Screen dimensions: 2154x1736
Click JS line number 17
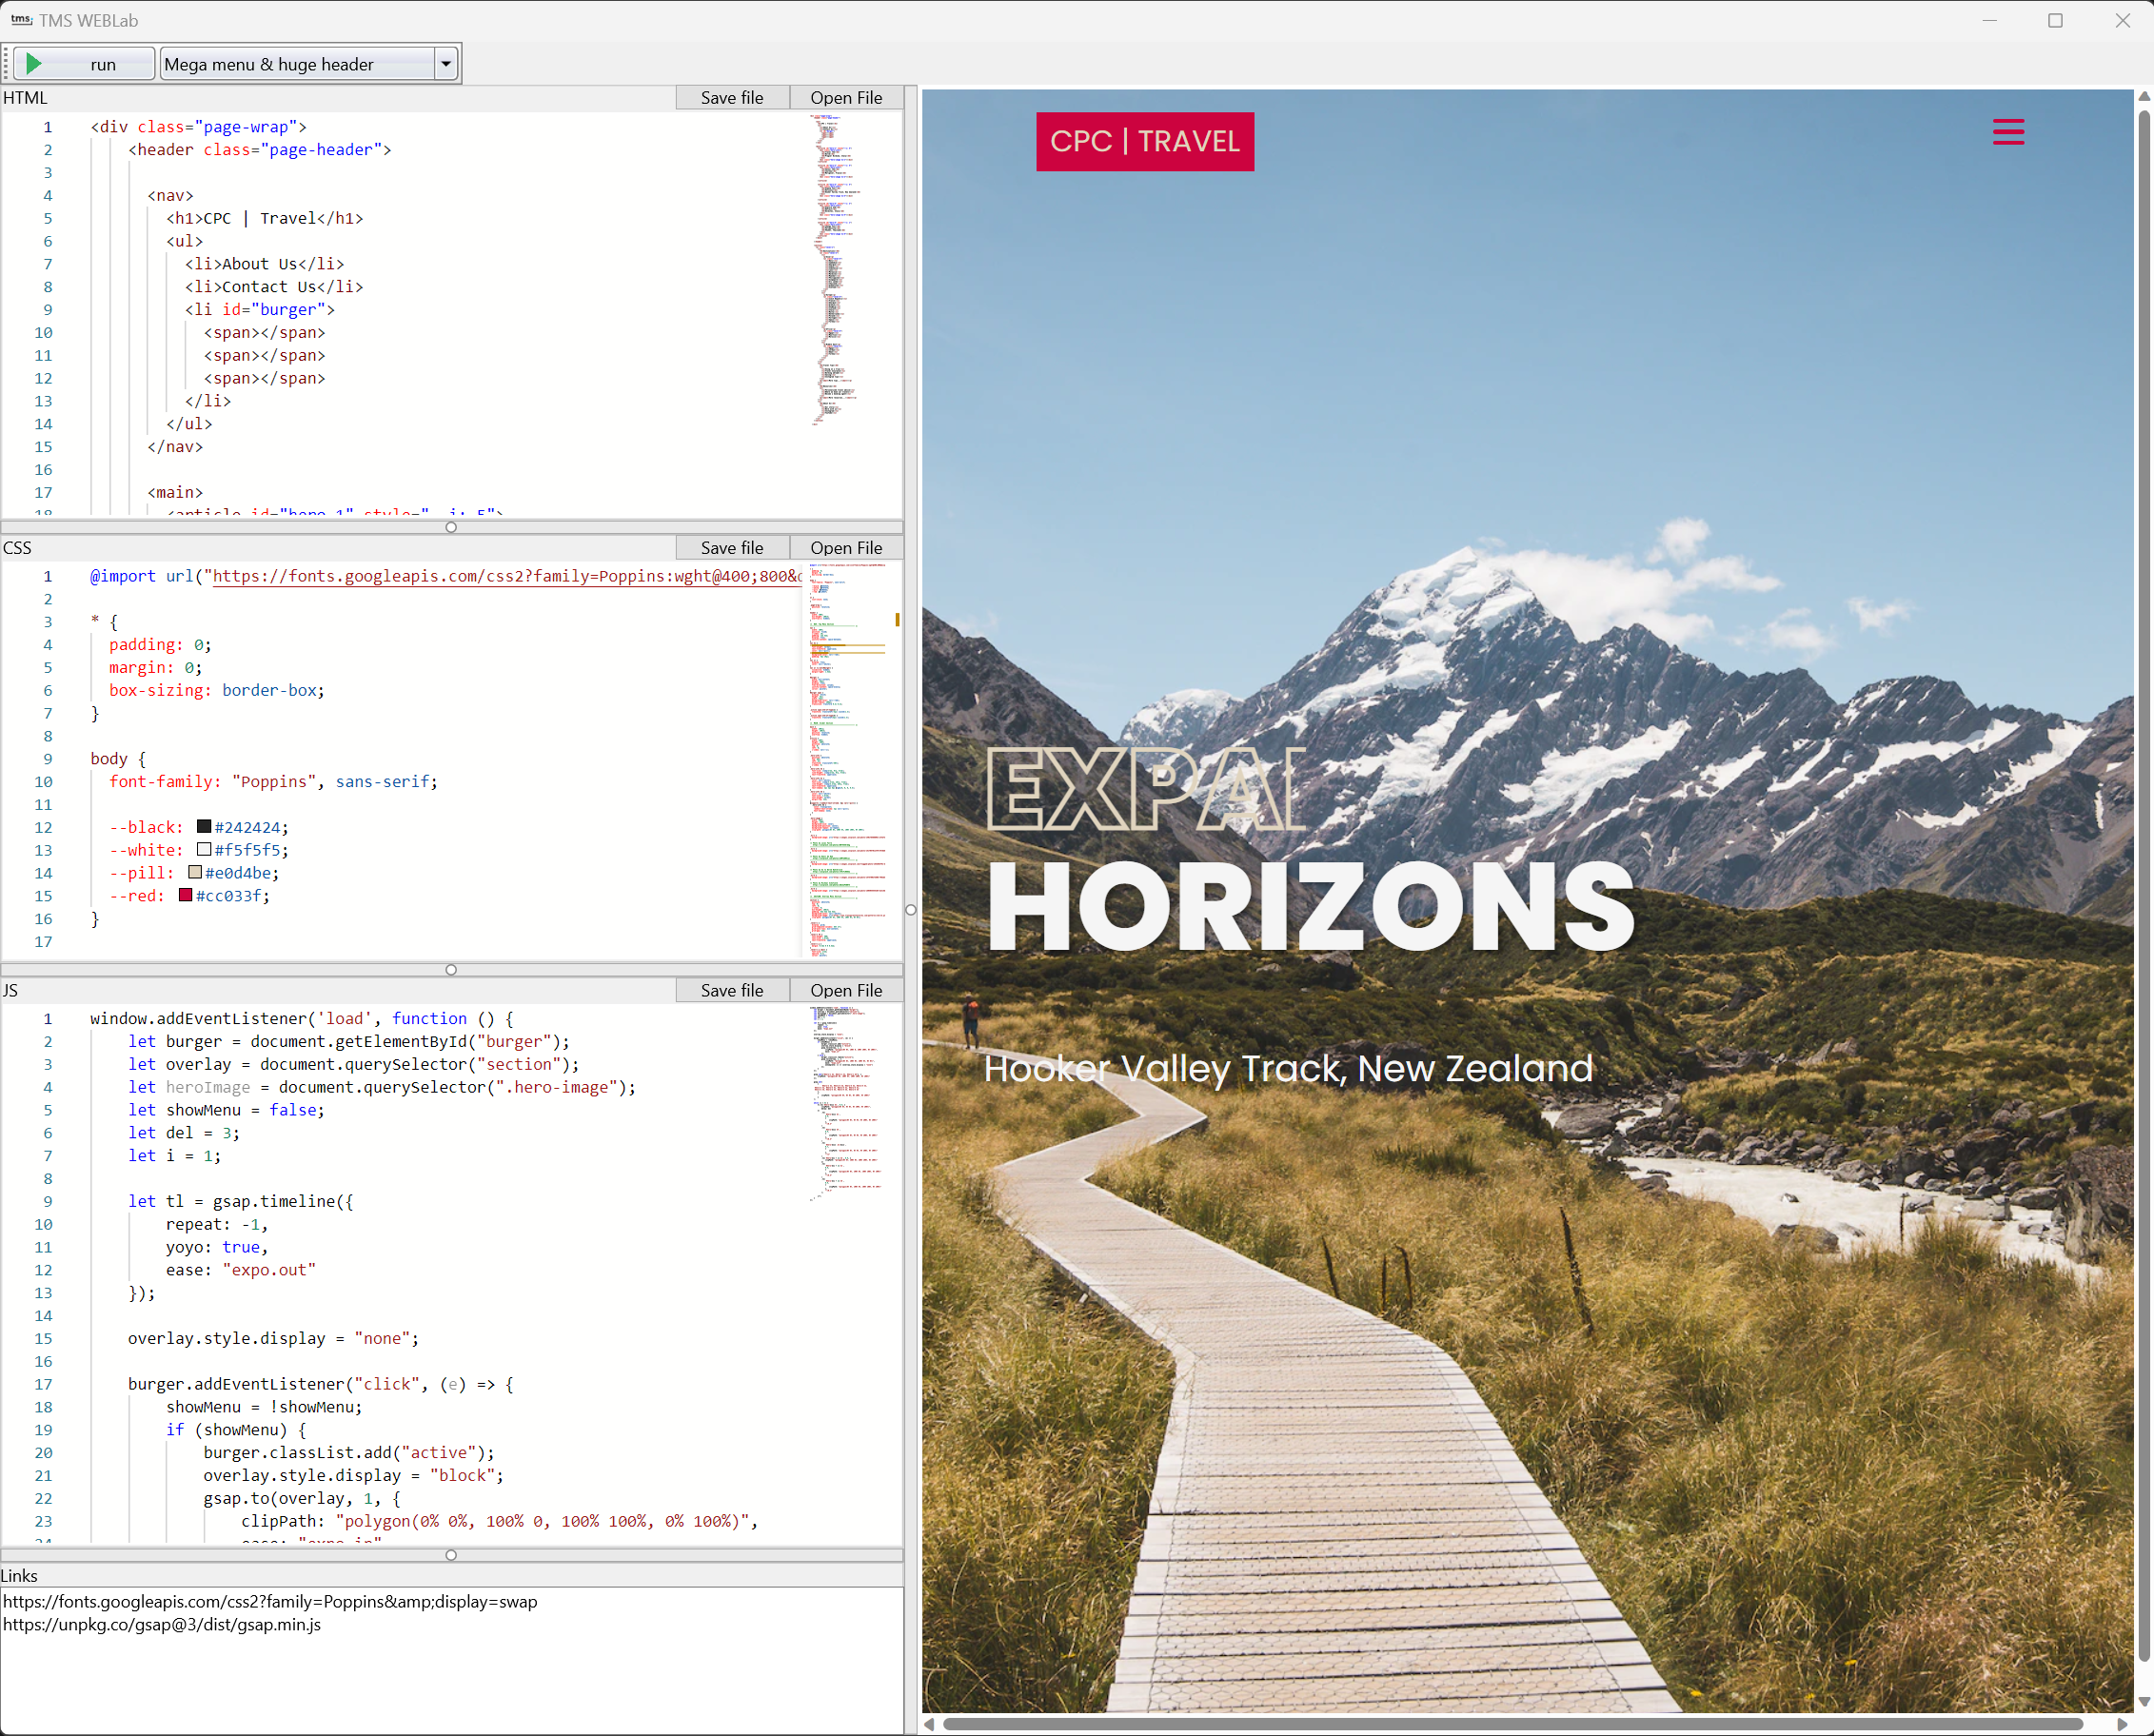coord(44,1384)
